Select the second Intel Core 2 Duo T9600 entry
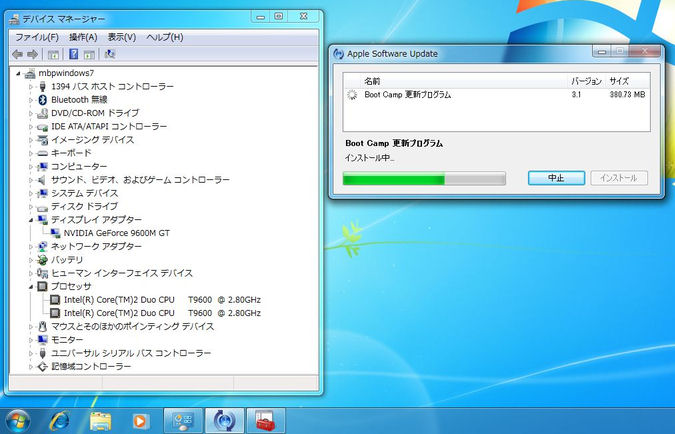675x434 pixels. (x=162, y=313)
